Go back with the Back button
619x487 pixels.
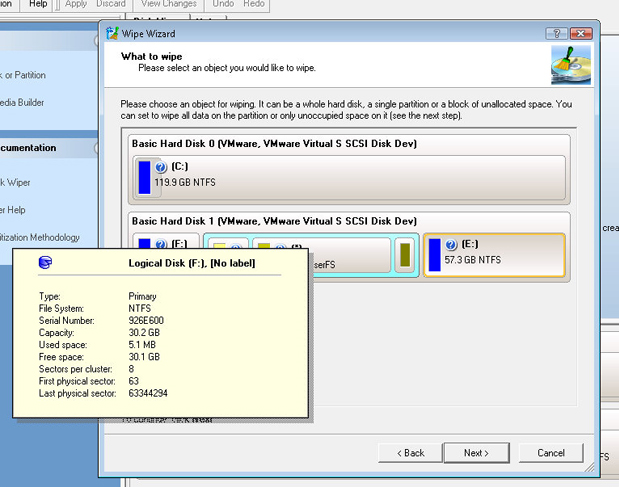click(407, 453)
